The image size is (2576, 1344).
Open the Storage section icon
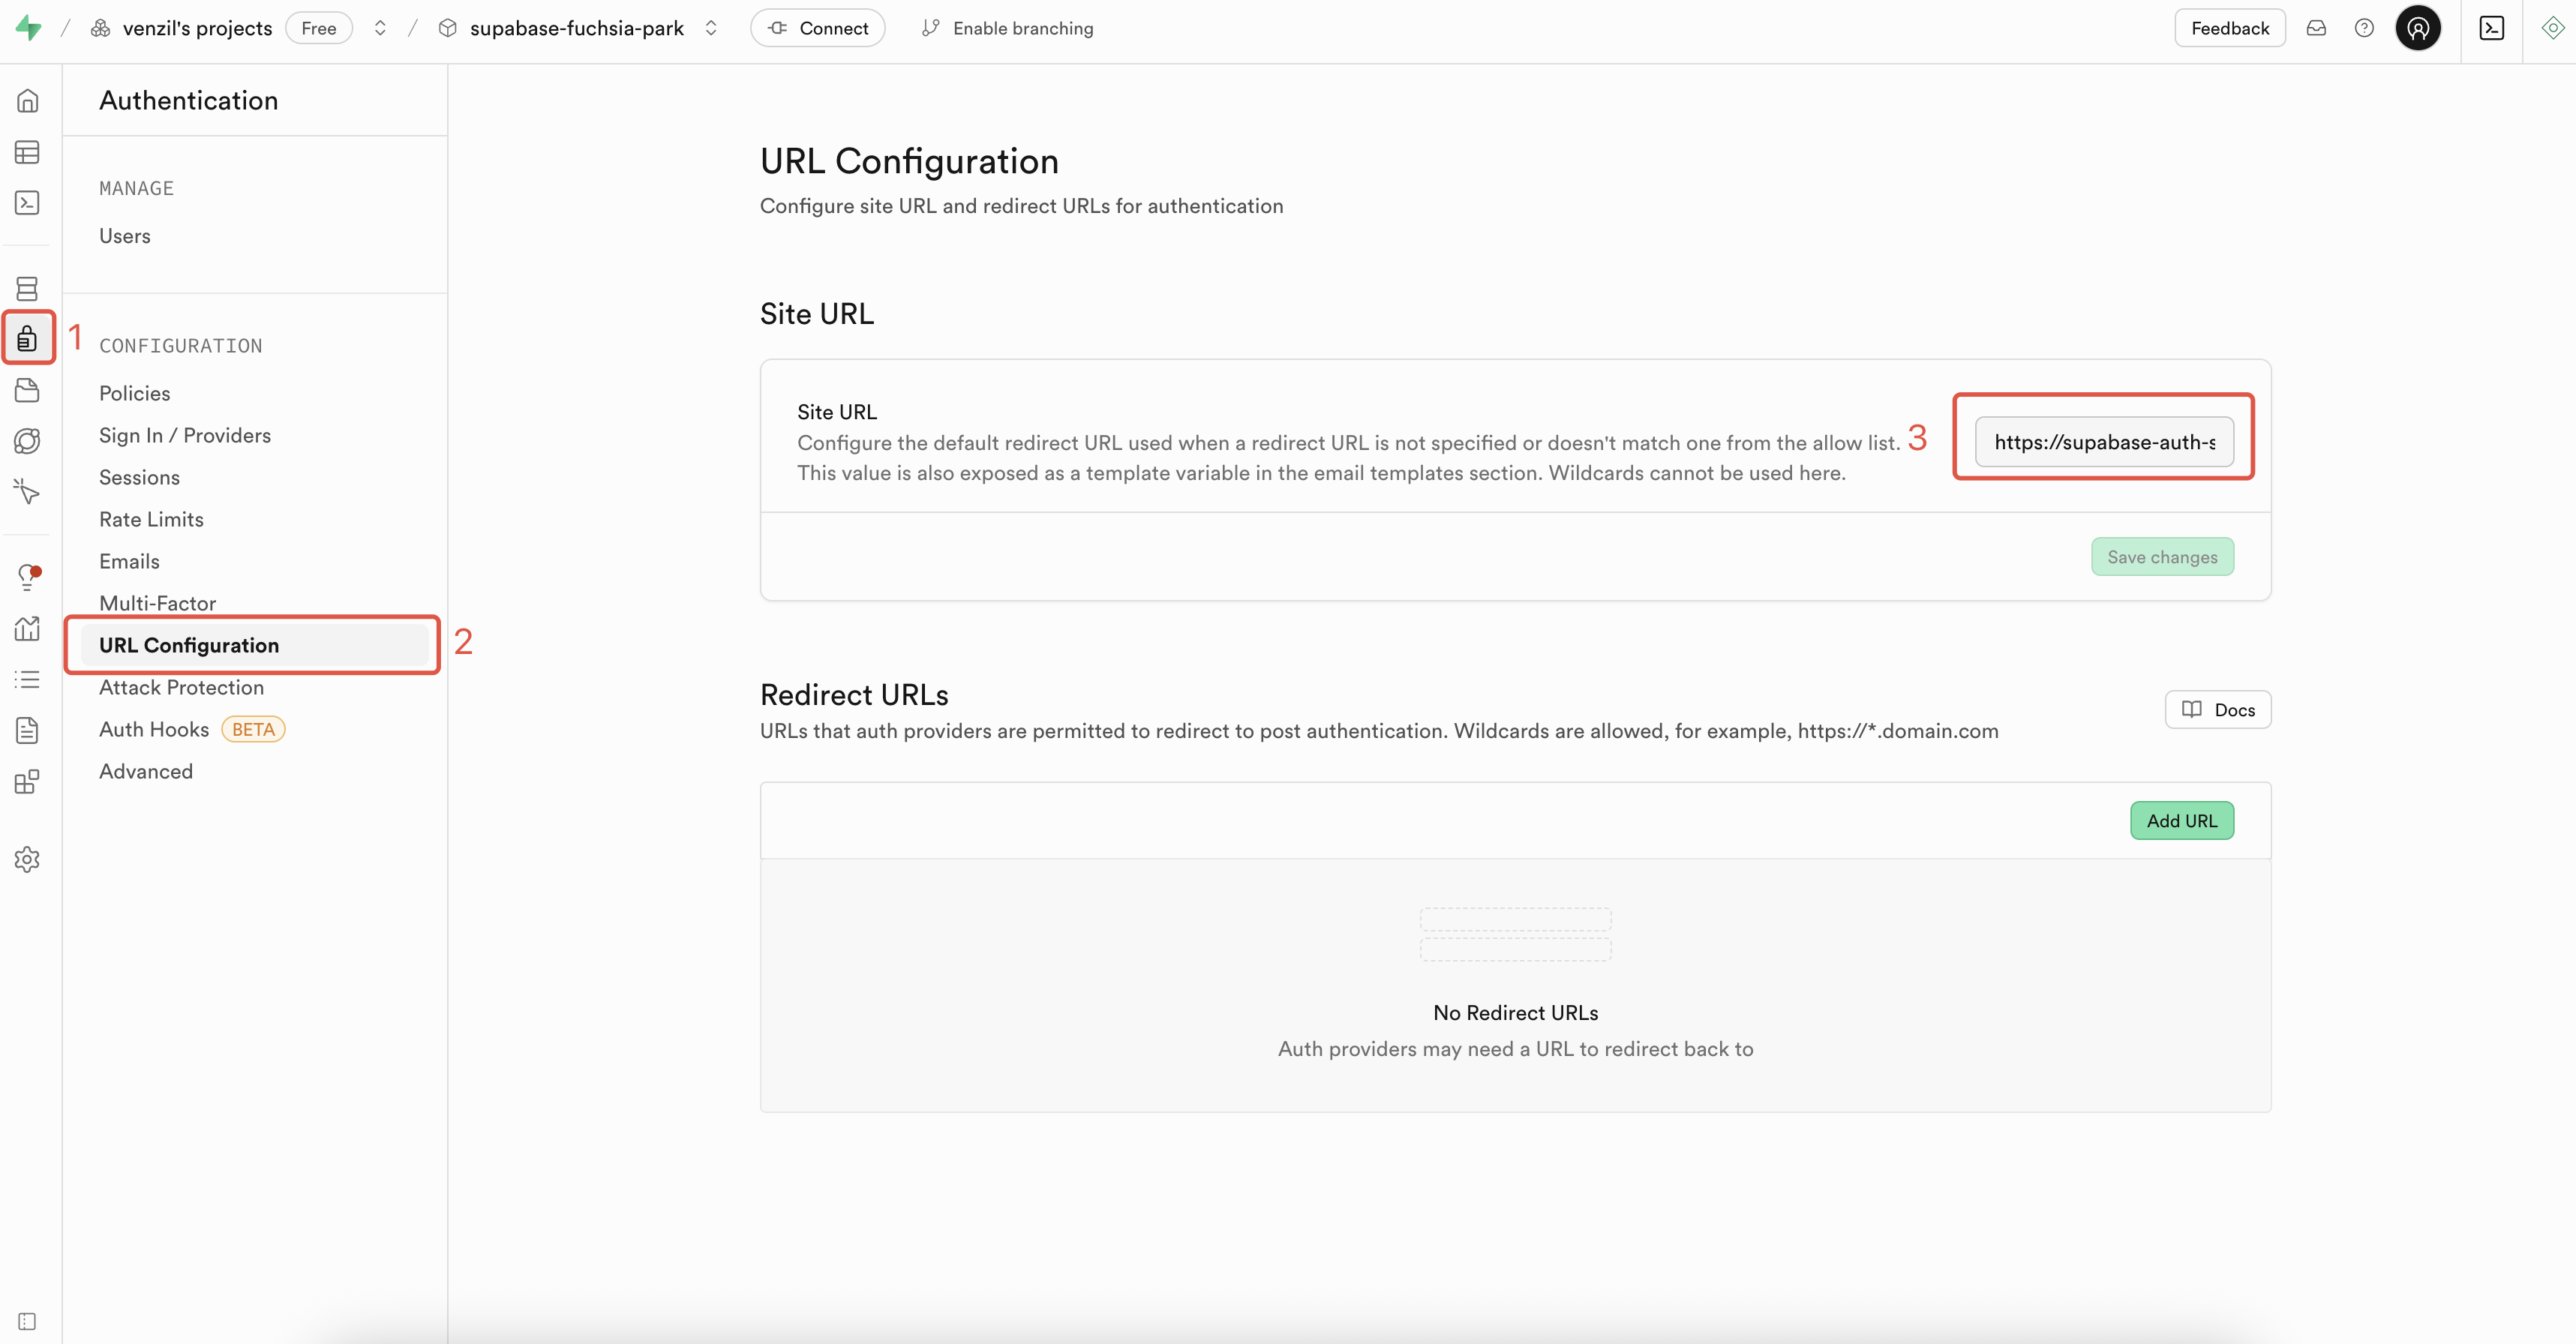click(x=27, y=390)
